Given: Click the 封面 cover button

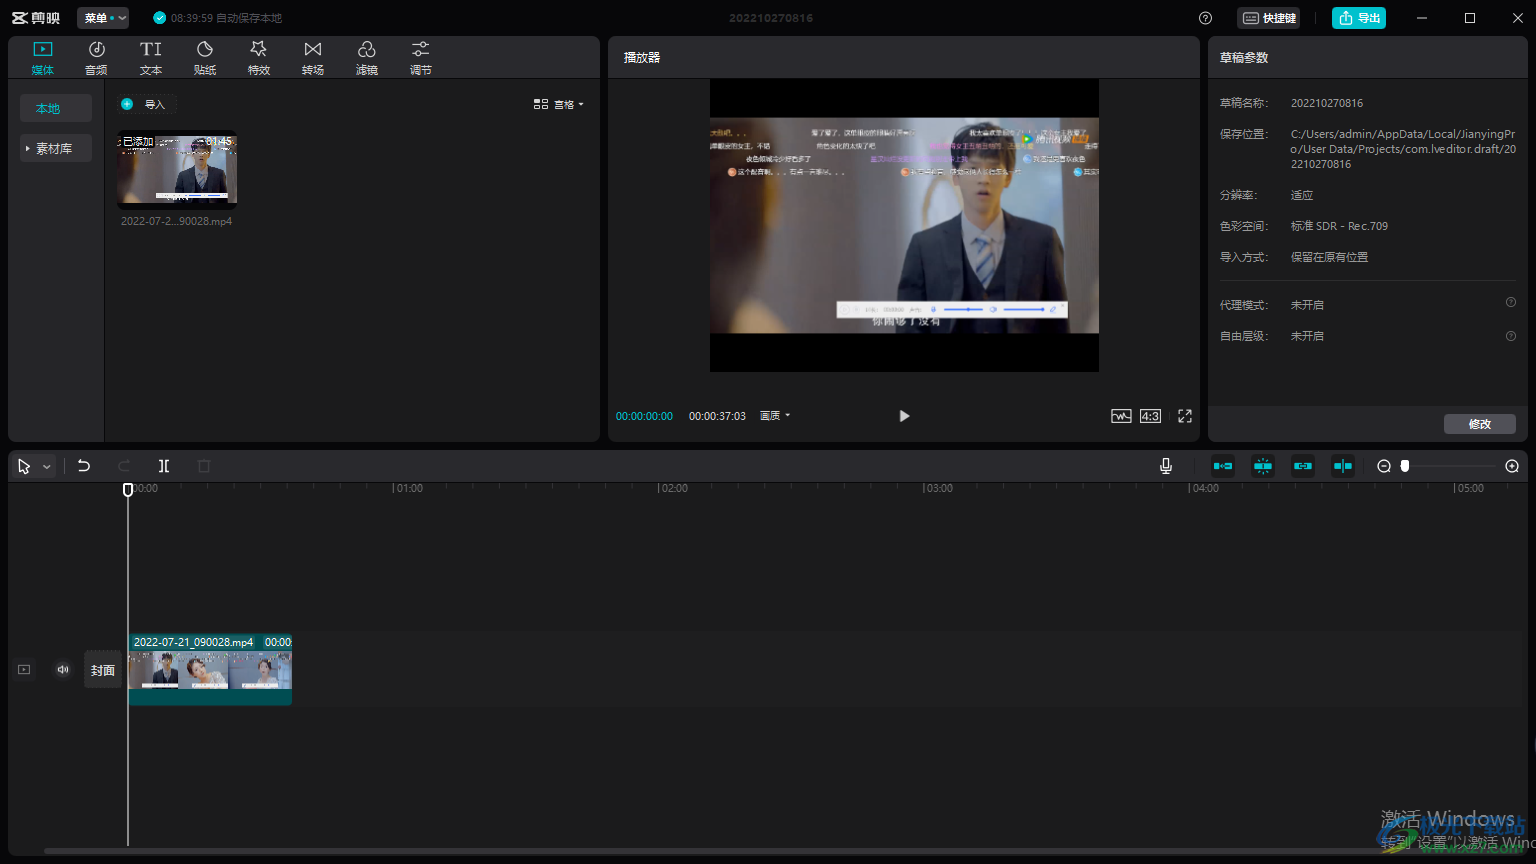Looking at the screenshot, I should (103, 670).
